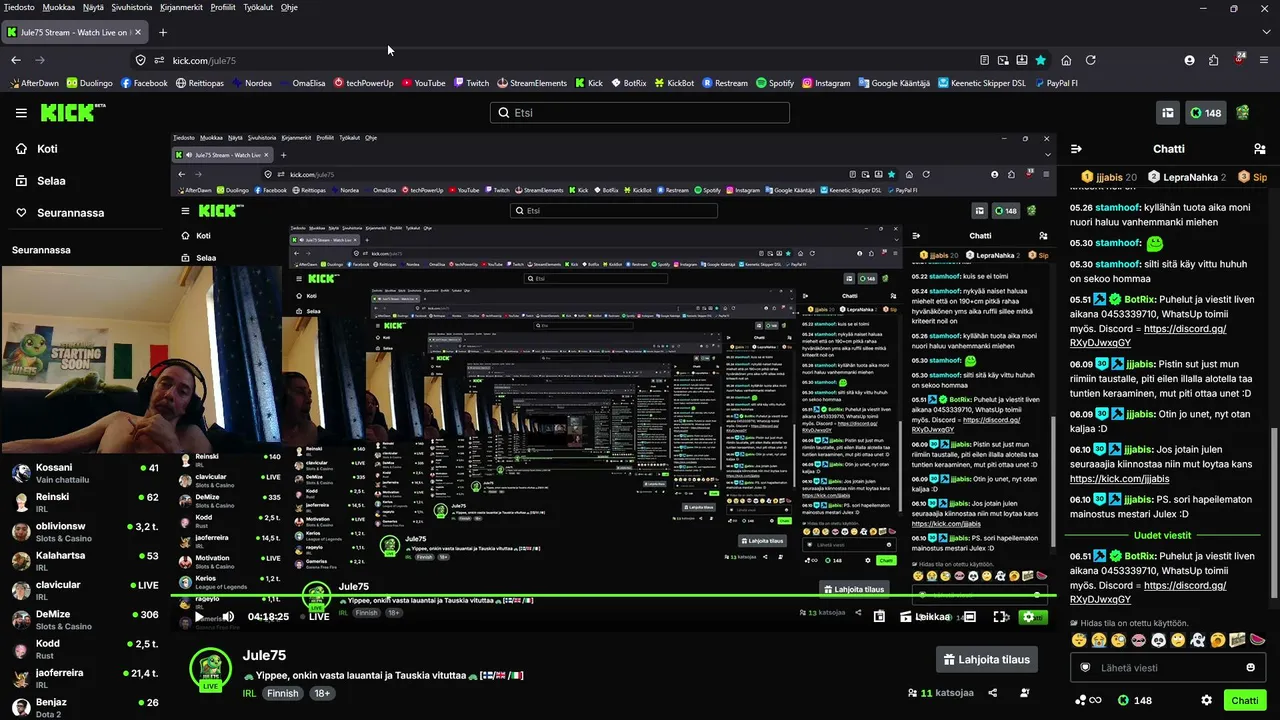Open the extensions puzzle icon
The height and width of the screenshot is (720, 1280).
[1214, 60]
